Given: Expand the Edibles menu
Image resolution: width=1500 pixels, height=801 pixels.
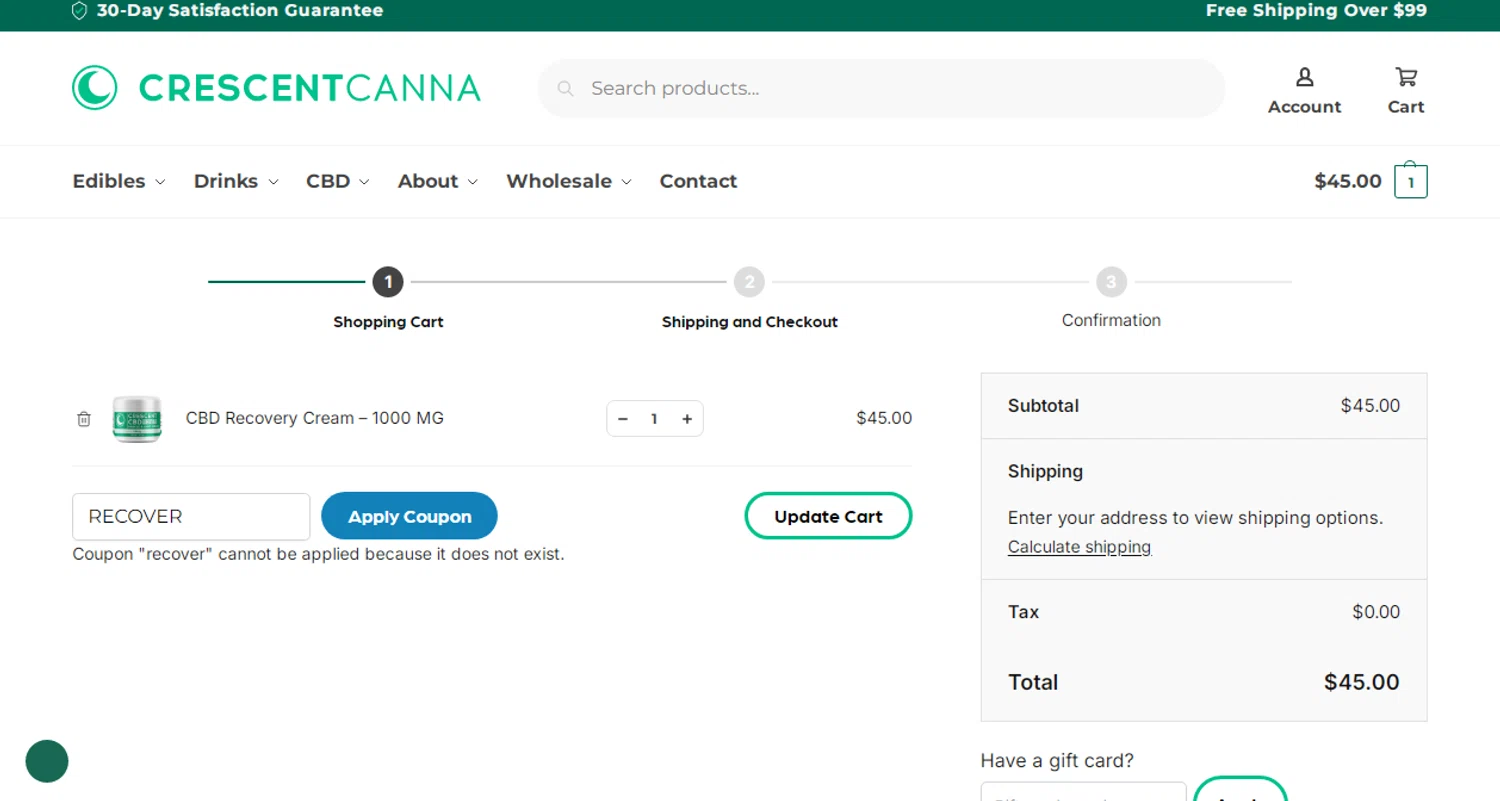Looking at the screenshot, I should click(x=119, y=181).
